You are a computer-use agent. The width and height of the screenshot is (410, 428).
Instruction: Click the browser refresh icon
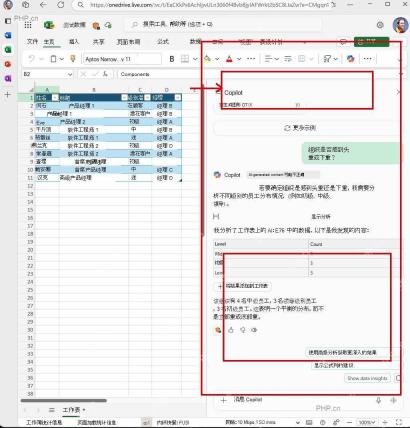click(61, 5)
